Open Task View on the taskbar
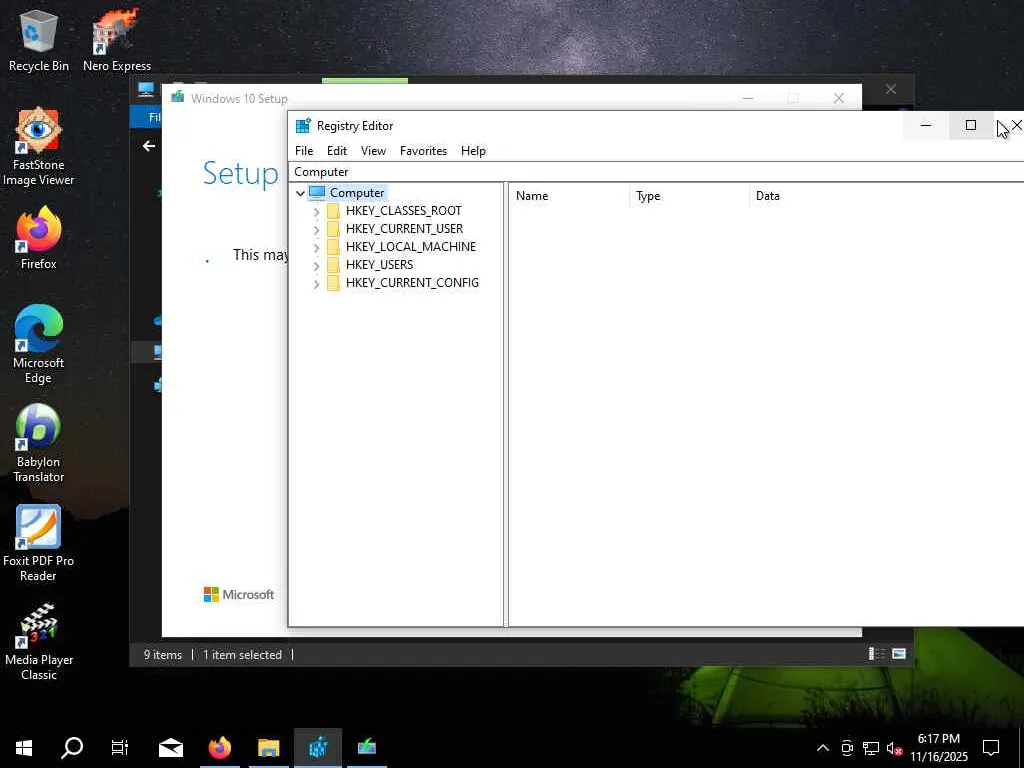Screen dimensions: 1024x768 pos(120,748)
